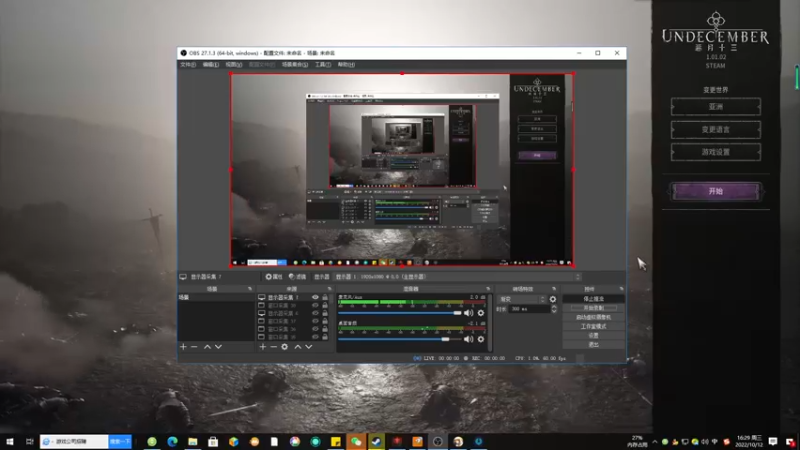Hide the 显示器采集 7 source
The image size is (800, 450).
(x=315, y=297)
